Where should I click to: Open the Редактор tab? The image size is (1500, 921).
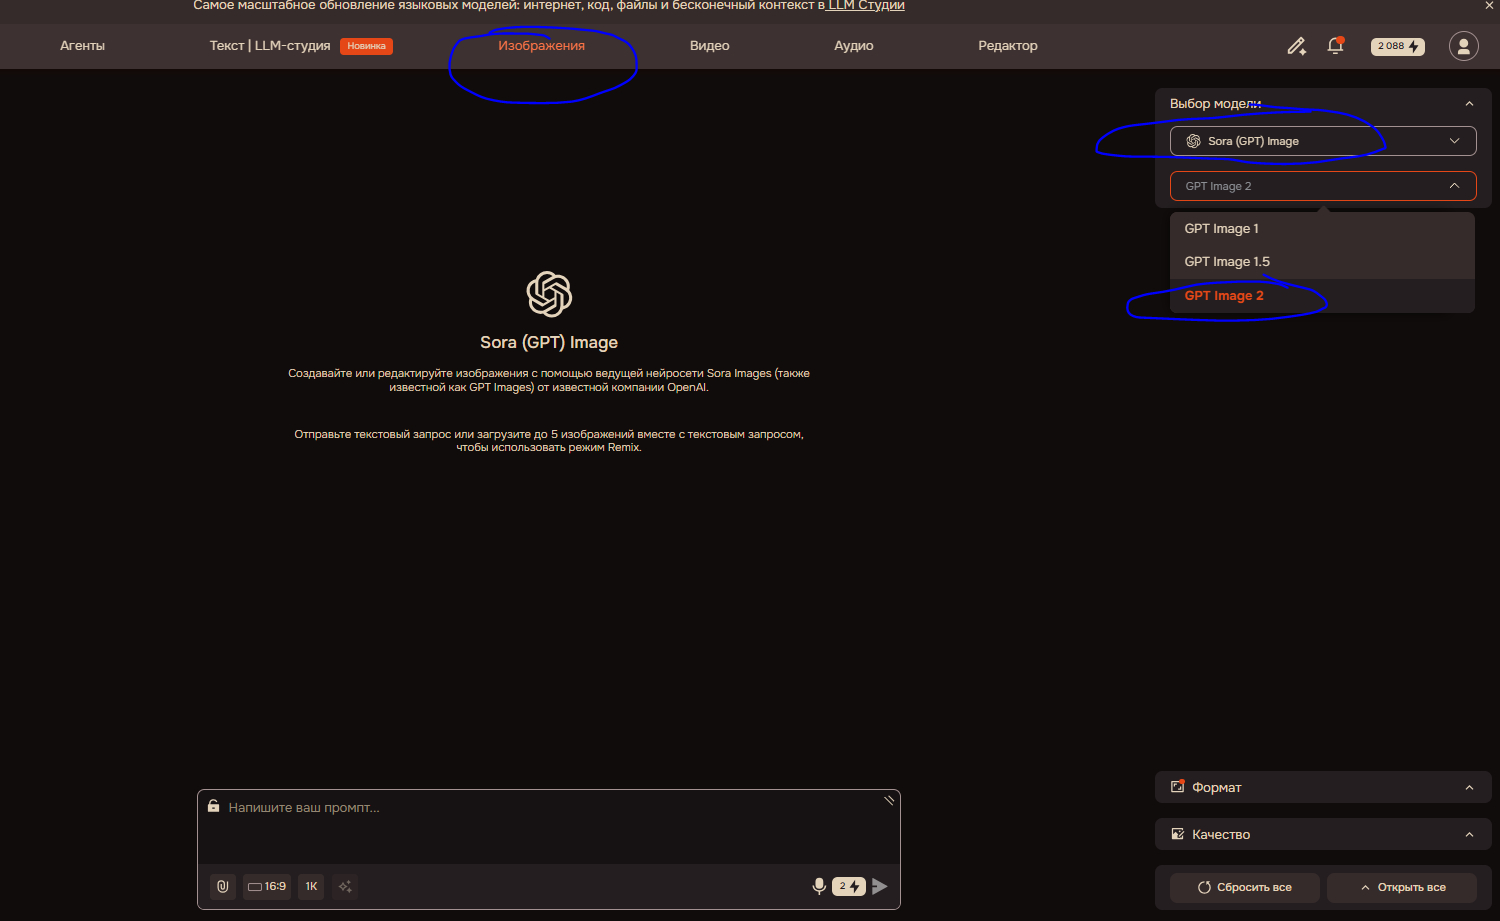pyautogui.click(x=1008, y=46)
